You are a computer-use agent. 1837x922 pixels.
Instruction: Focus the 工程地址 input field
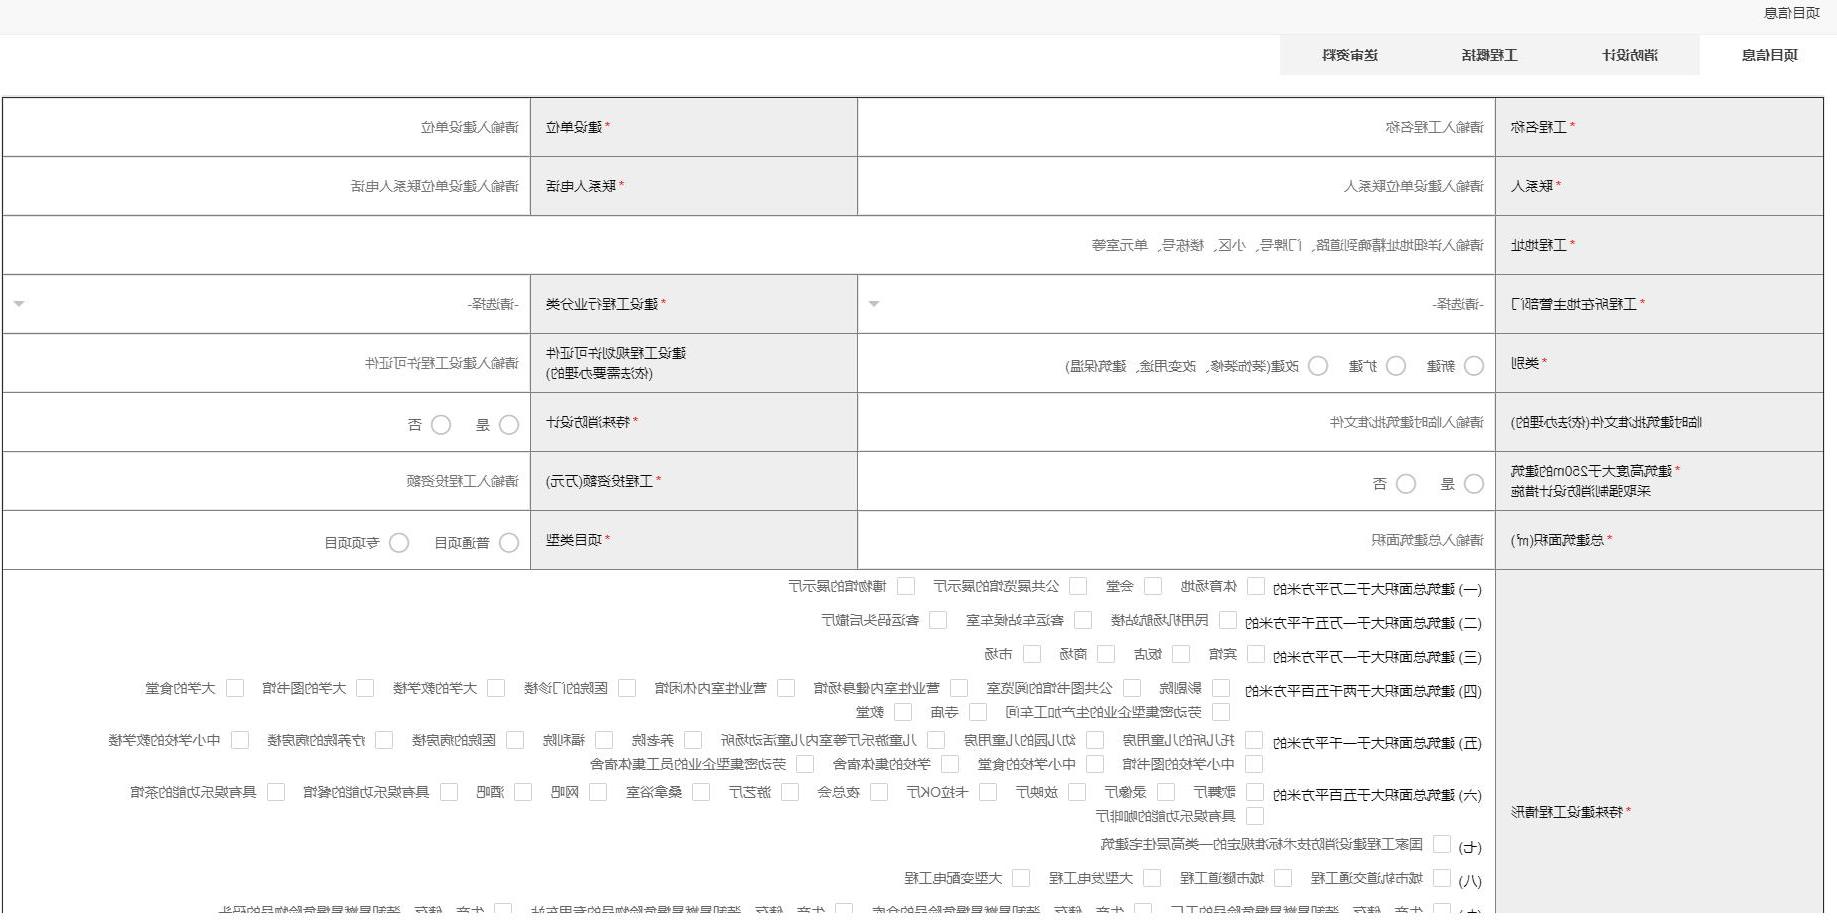pyautogui.click(x=749, y=245)
